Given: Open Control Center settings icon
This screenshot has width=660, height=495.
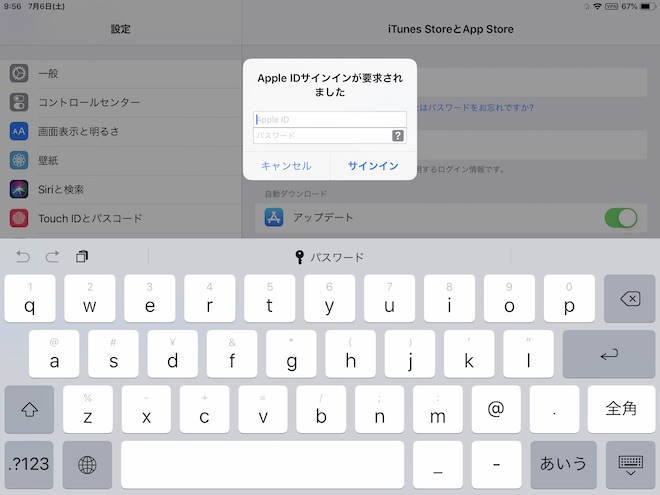Looking at the screenshot, I should click(x=19, y=102).
